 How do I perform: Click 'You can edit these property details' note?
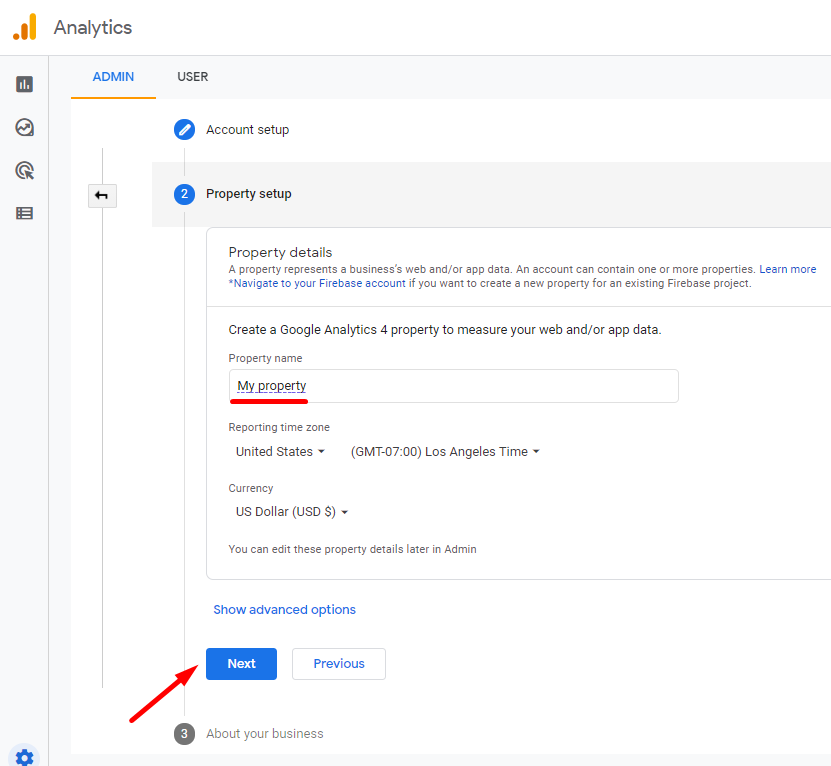tap(352, 549)
